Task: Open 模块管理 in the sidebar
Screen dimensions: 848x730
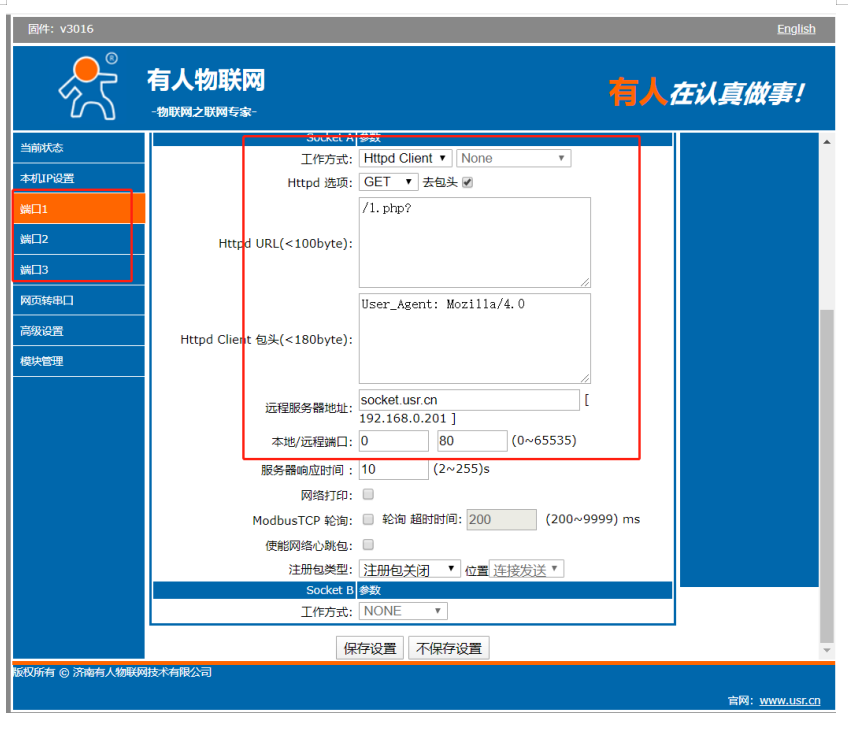Action: coord(78,361)
